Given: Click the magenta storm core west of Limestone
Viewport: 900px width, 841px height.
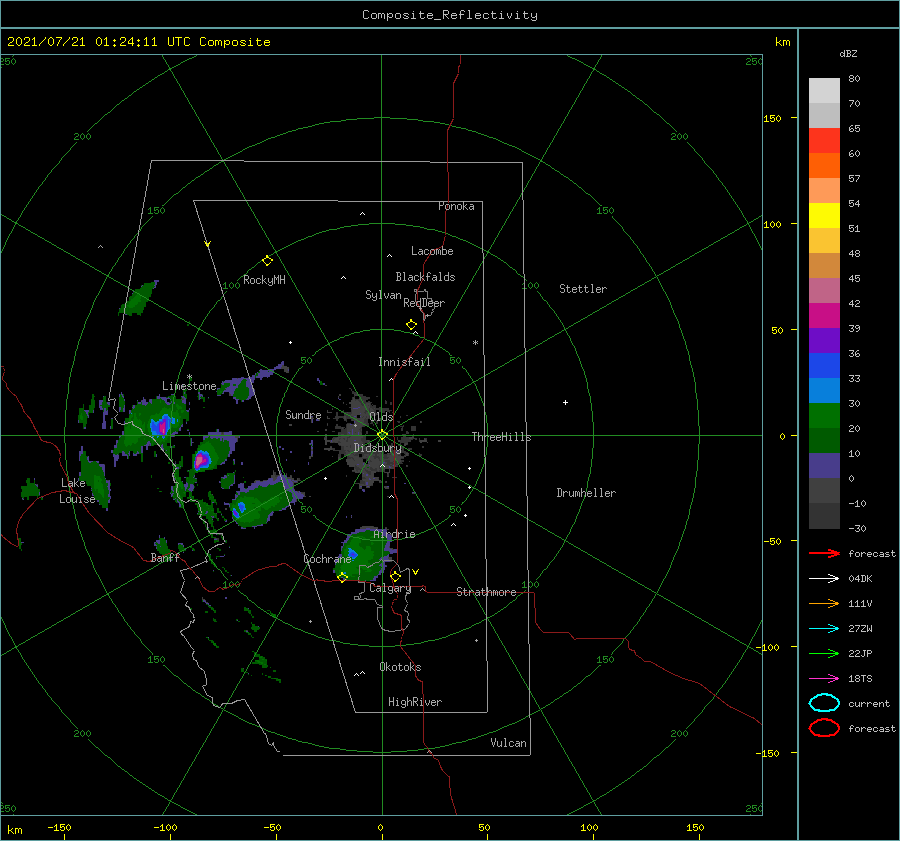Looking at the screenshot, I should pos(161,426).
